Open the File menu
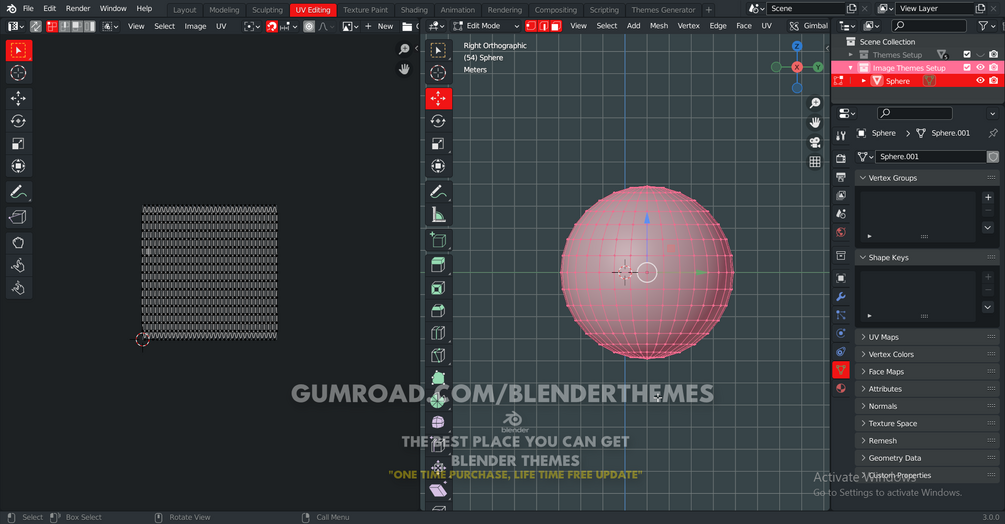1005x524 pixels. pos(28,9)
